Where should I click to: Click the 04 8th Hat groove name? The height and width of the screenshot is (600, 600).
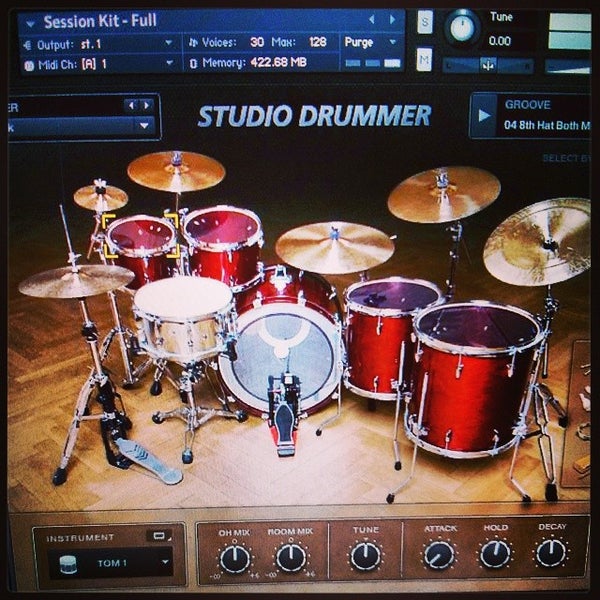pos(545,125)
